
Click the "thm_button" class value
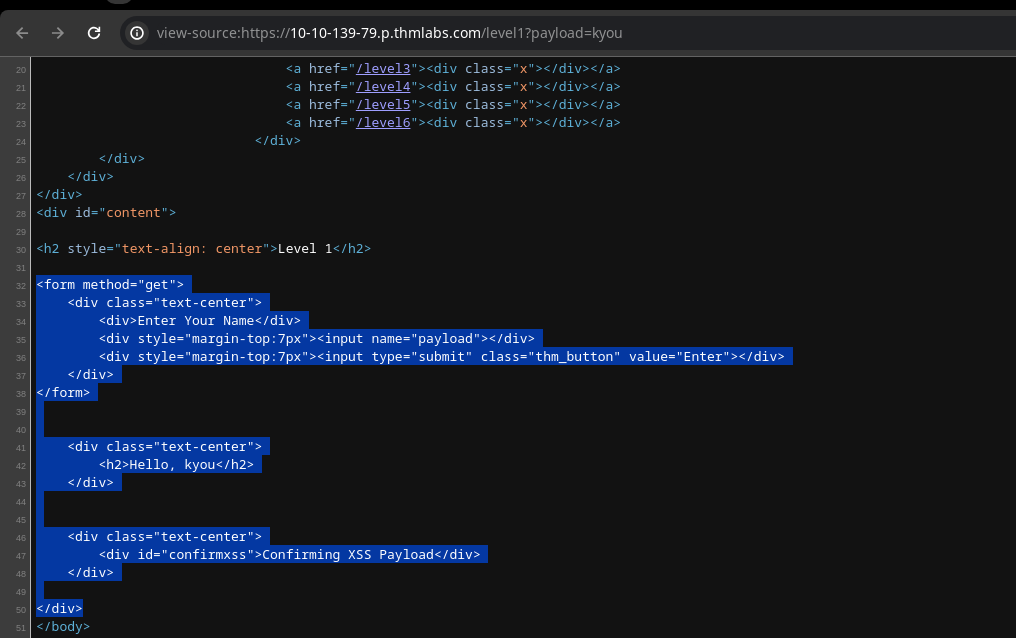(x=574, y=357)
